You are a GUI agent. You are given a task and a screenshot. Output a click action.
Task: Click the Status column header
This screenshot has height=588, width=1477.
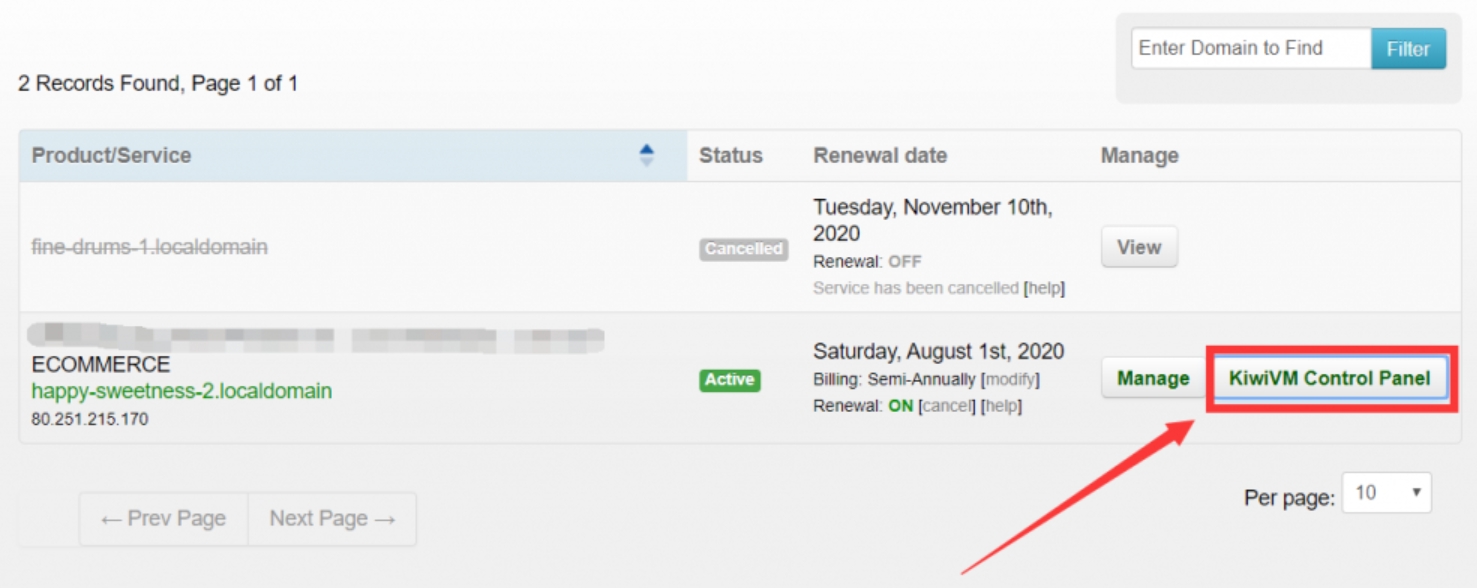pos(730,156)
